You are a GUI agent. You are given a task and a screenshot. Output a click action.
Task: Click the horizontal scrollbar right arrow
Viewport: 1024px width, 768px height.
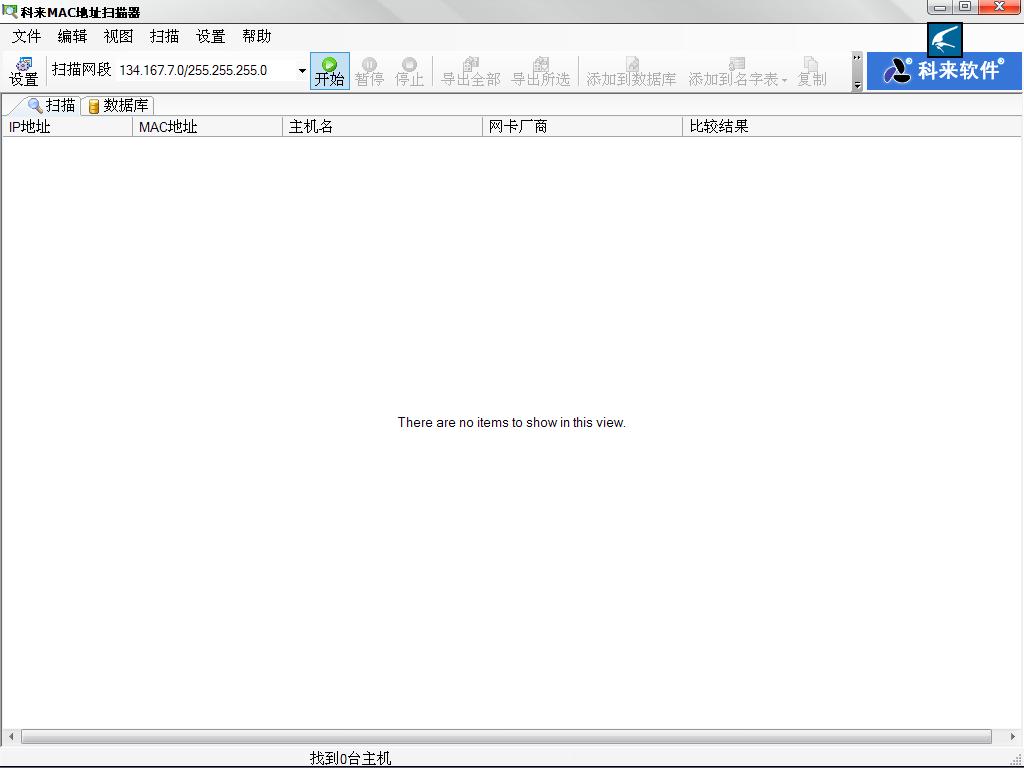[x=1013, y=737]
